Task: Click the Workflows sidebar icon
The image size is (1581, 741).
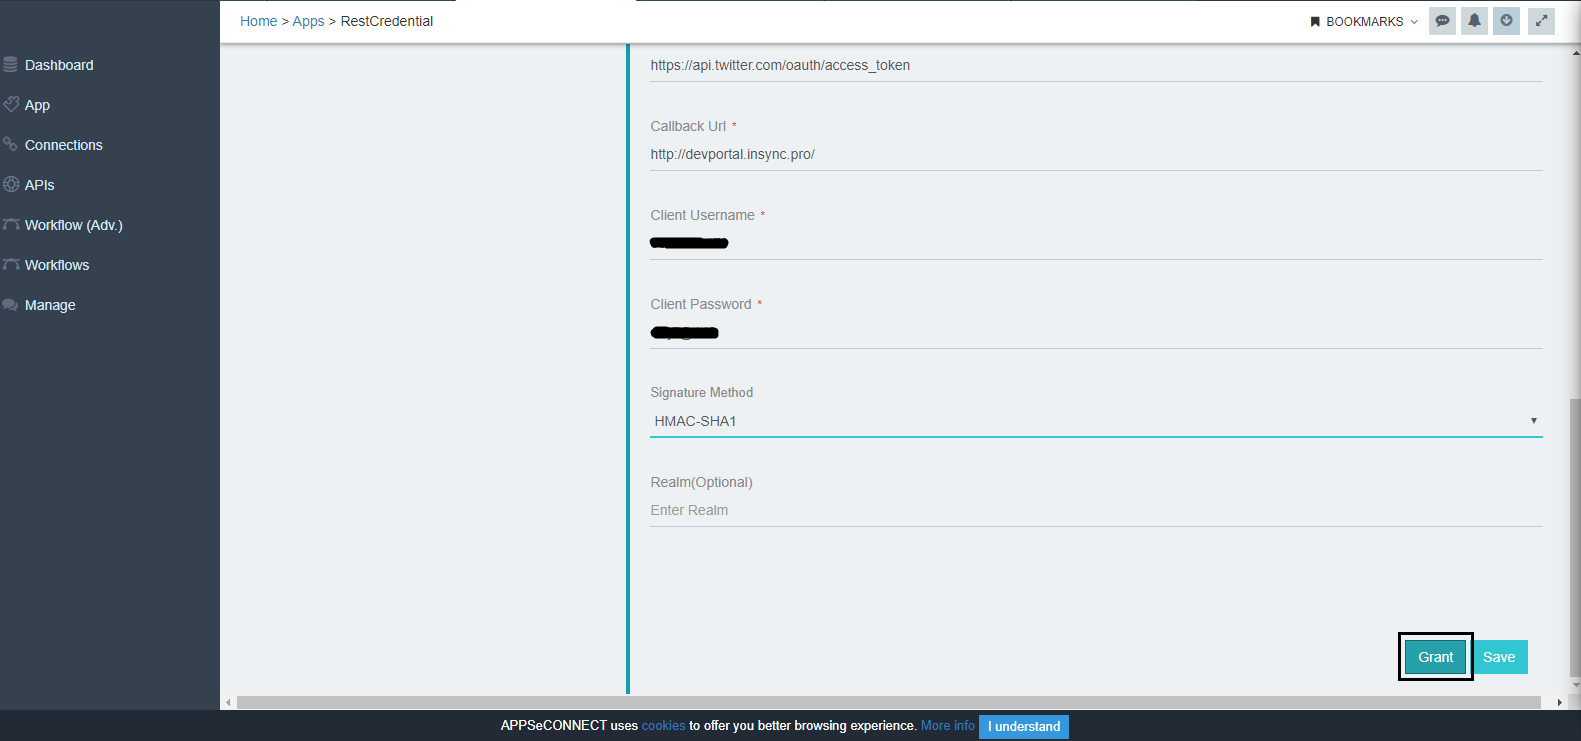Action: [x=11, y=264]
